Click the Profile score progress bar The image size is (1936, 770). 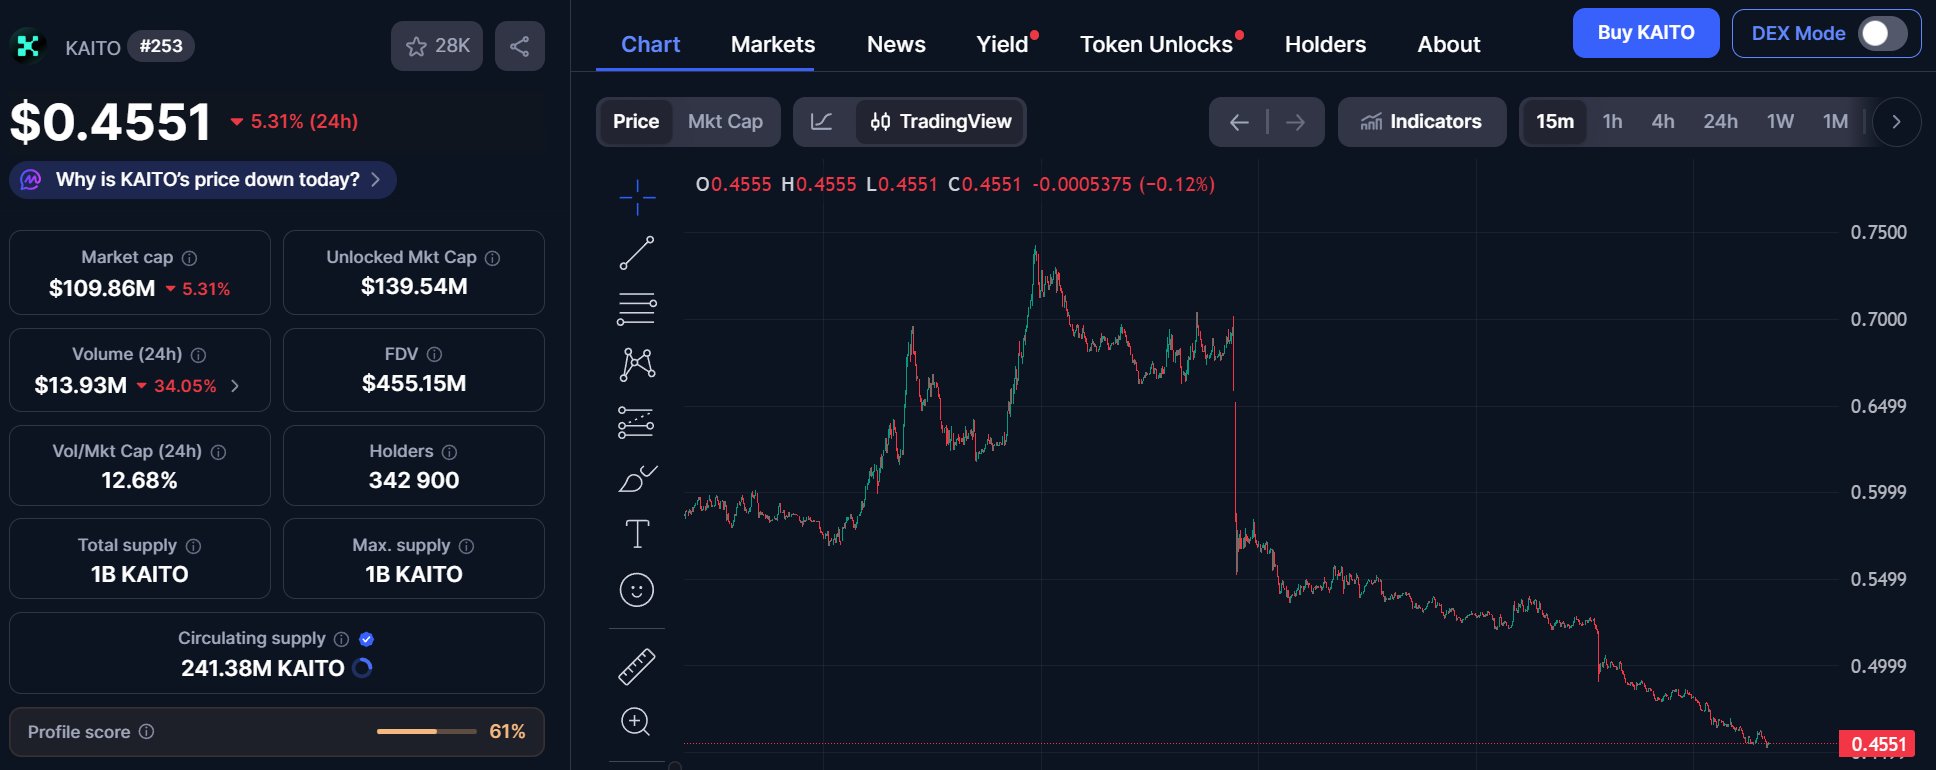[426, 732]
